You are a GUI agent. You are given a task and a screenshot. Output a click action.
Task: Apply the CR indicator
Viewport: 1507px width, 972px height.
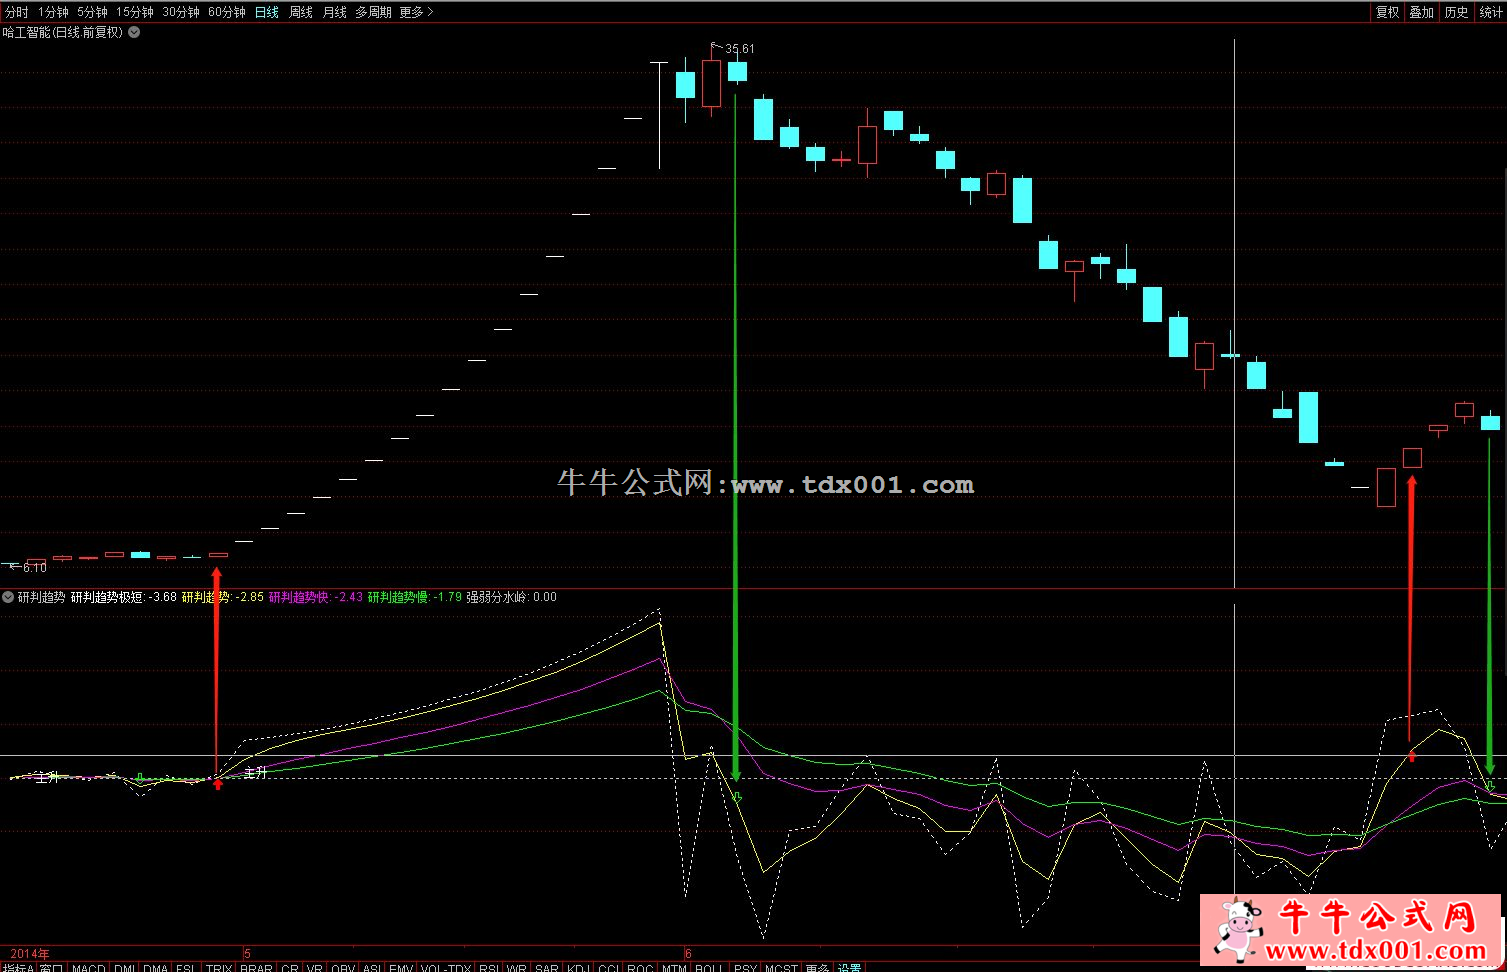tap(290, 967)
